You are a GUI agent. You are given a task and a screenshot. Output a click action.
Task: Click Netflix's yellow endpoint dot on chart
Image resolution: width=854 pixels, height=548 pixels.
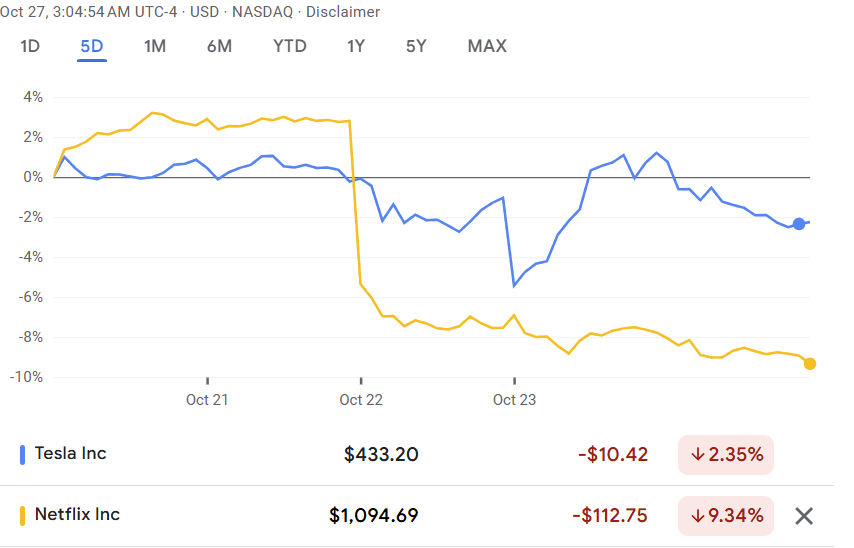coord(810,364)
